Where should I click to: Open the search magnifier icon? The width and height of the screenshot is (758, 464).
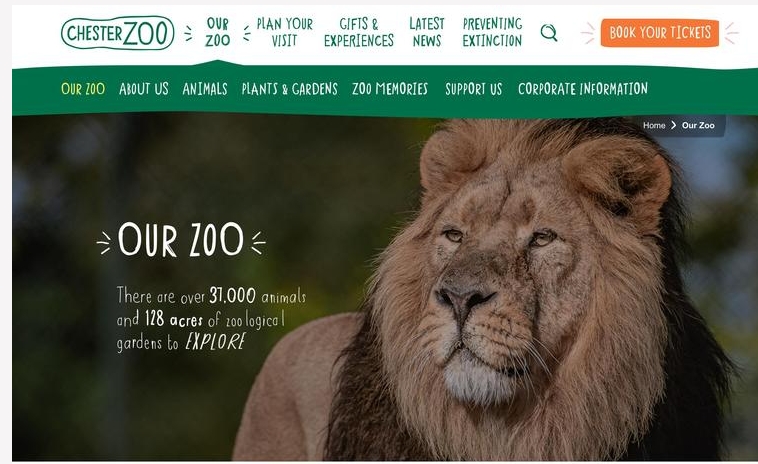(549, 32)
